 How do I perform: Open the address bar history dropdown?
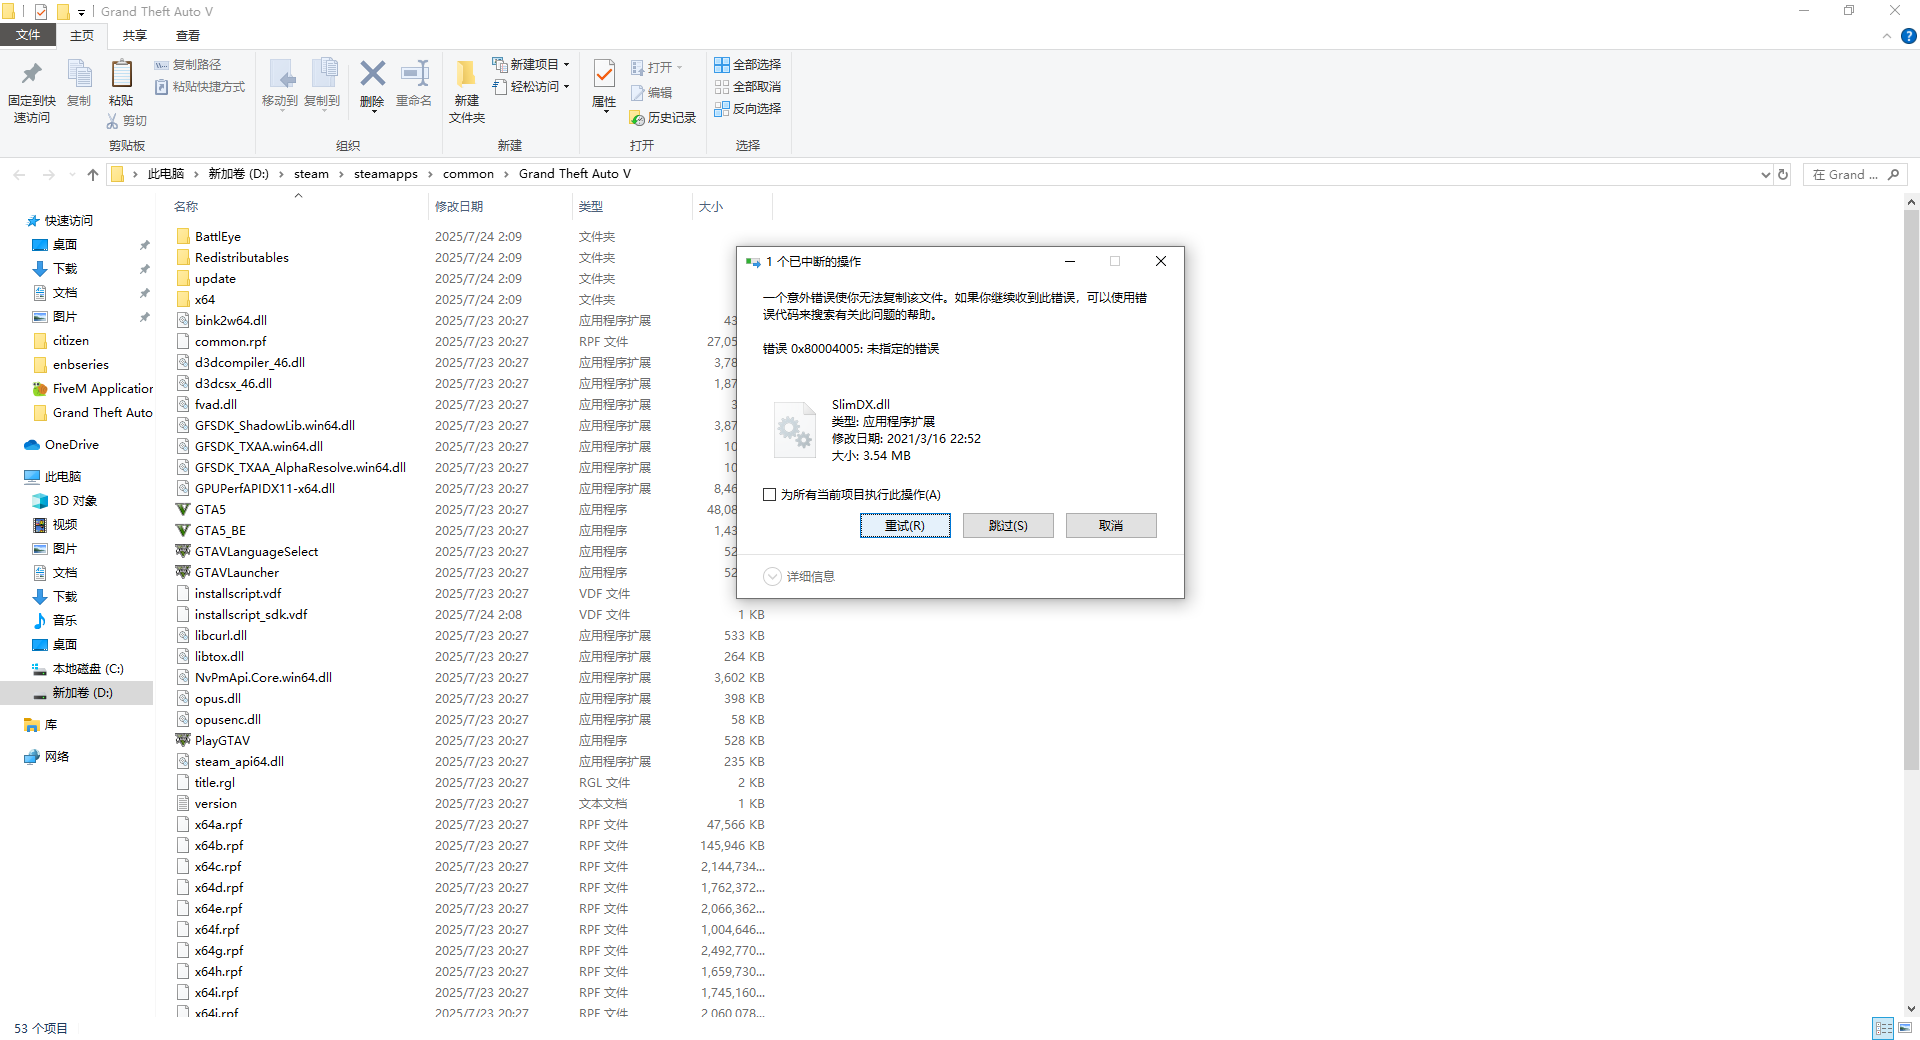click(x=1765, y=174)
